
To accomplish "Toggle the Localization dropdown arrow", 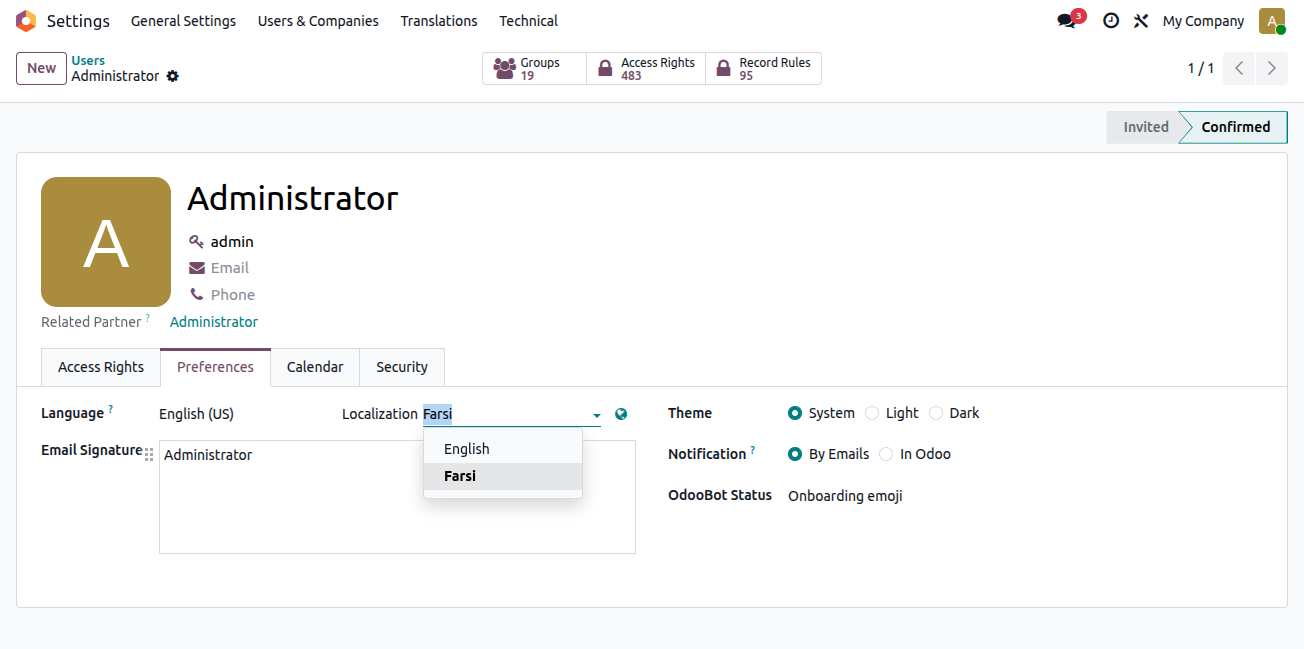I will click(x=597, y=415).
